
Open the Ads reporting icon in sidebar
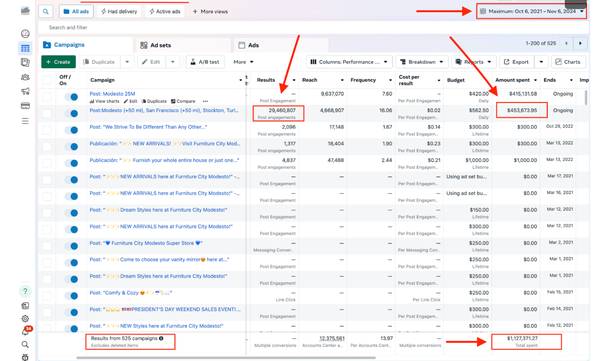click(x=25, y=62)
